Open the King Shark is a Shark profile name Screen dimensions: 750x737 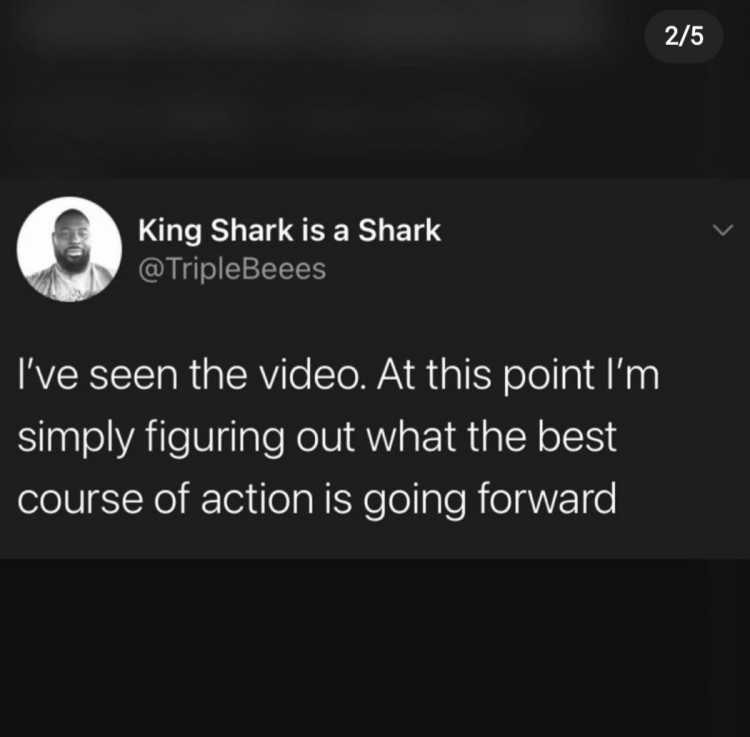tap(289, 231)
